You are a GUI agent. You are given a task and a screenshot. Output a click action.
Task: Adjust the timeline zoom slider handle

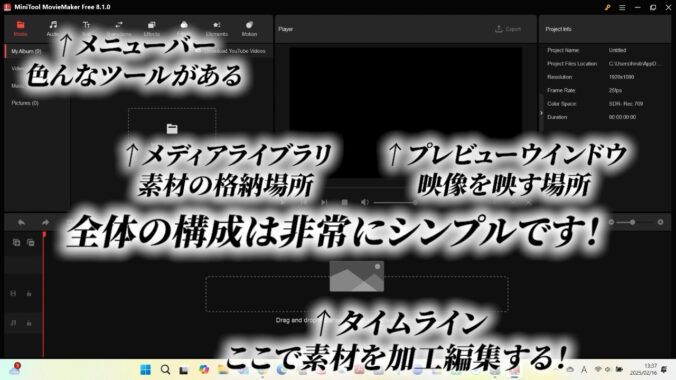632,222
